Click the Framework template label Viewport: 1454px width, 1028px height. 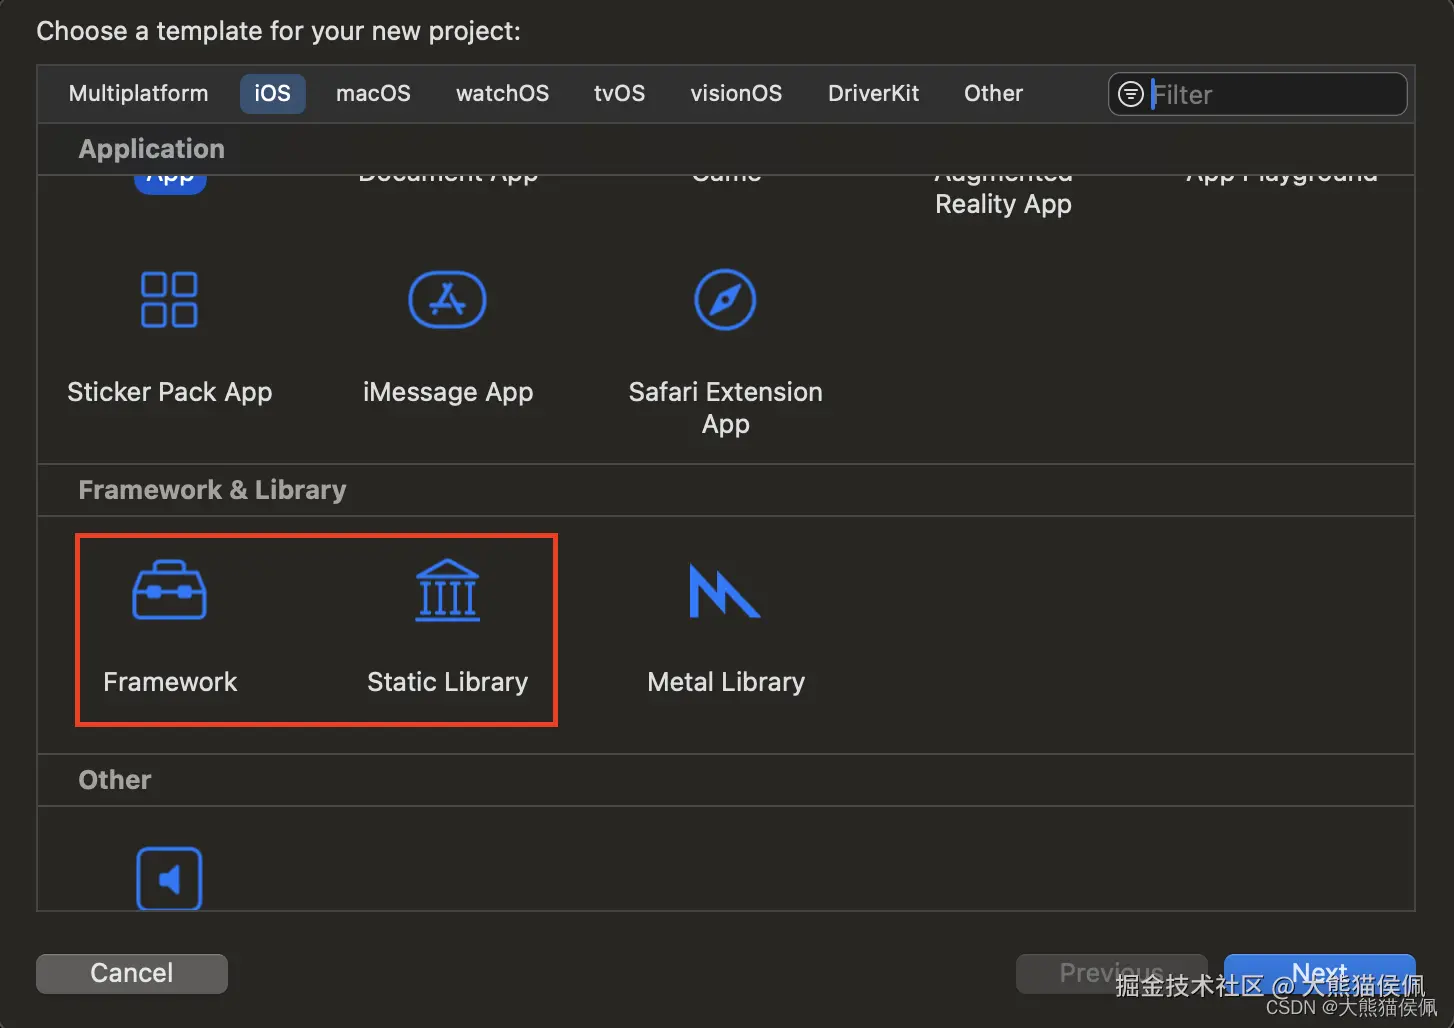pos(170,682)
